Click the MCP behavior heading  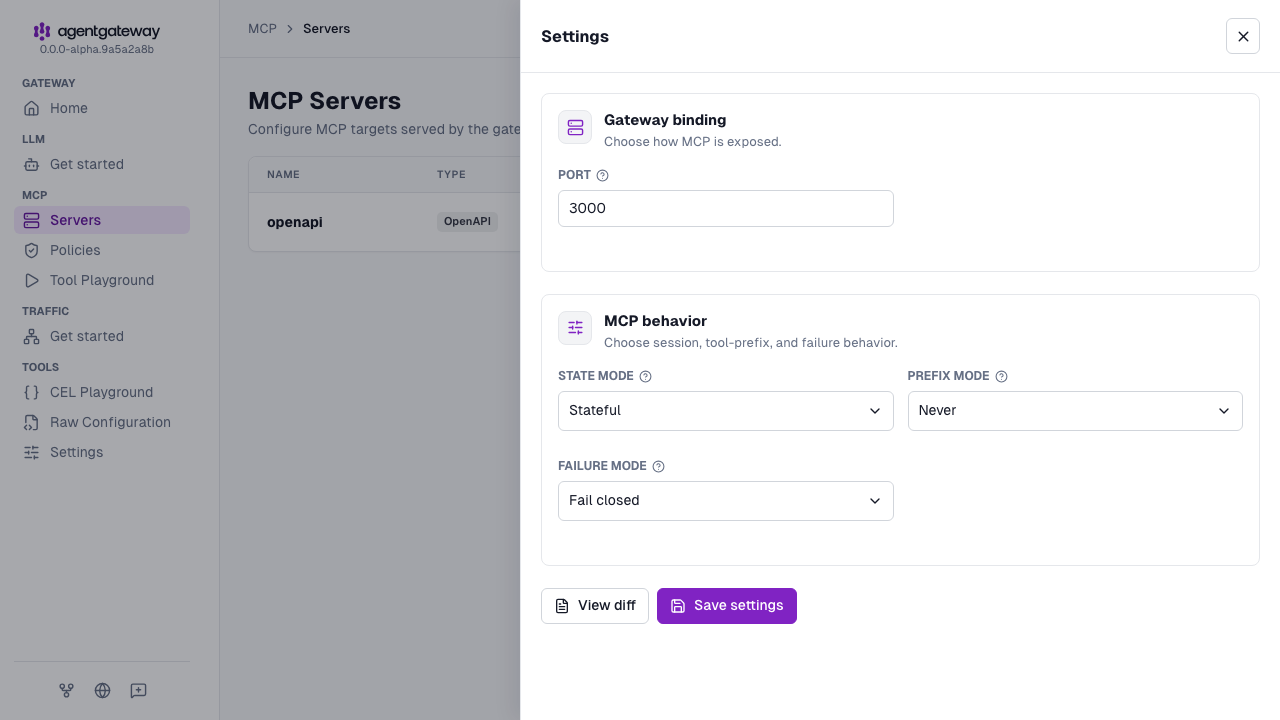tap(655, 321)
